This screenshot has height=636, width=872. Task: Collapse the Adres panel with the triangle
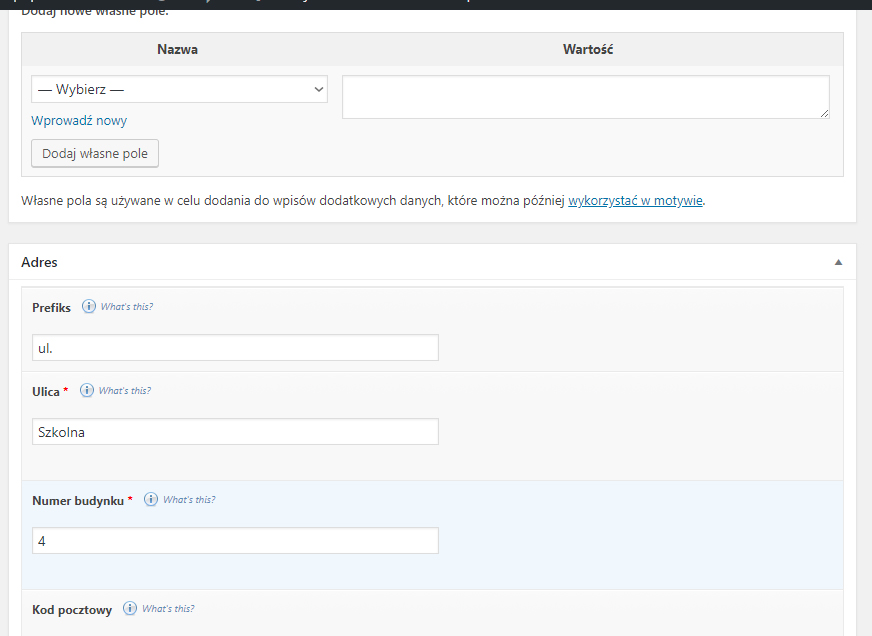(x=838, y=262)
